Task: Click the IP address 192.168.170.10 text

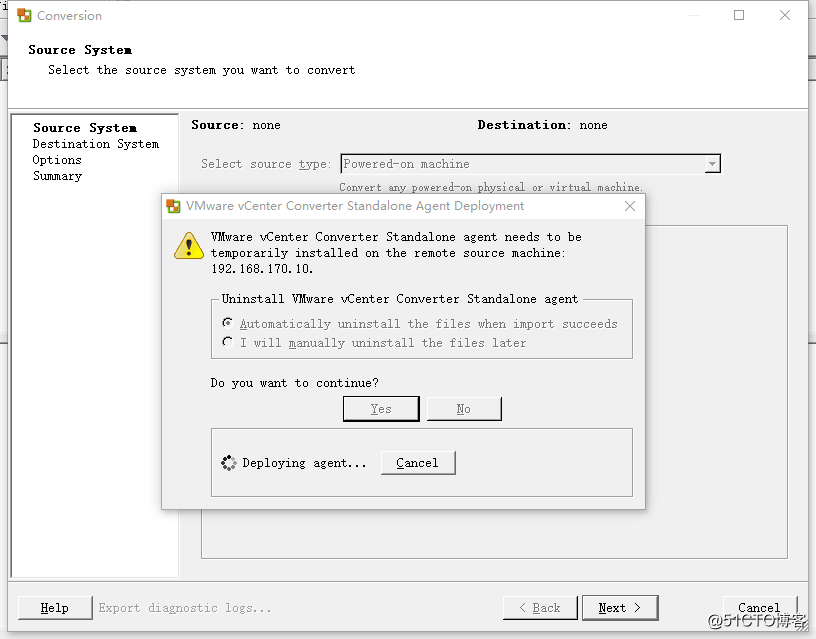Action: click(x=262, y=269)
